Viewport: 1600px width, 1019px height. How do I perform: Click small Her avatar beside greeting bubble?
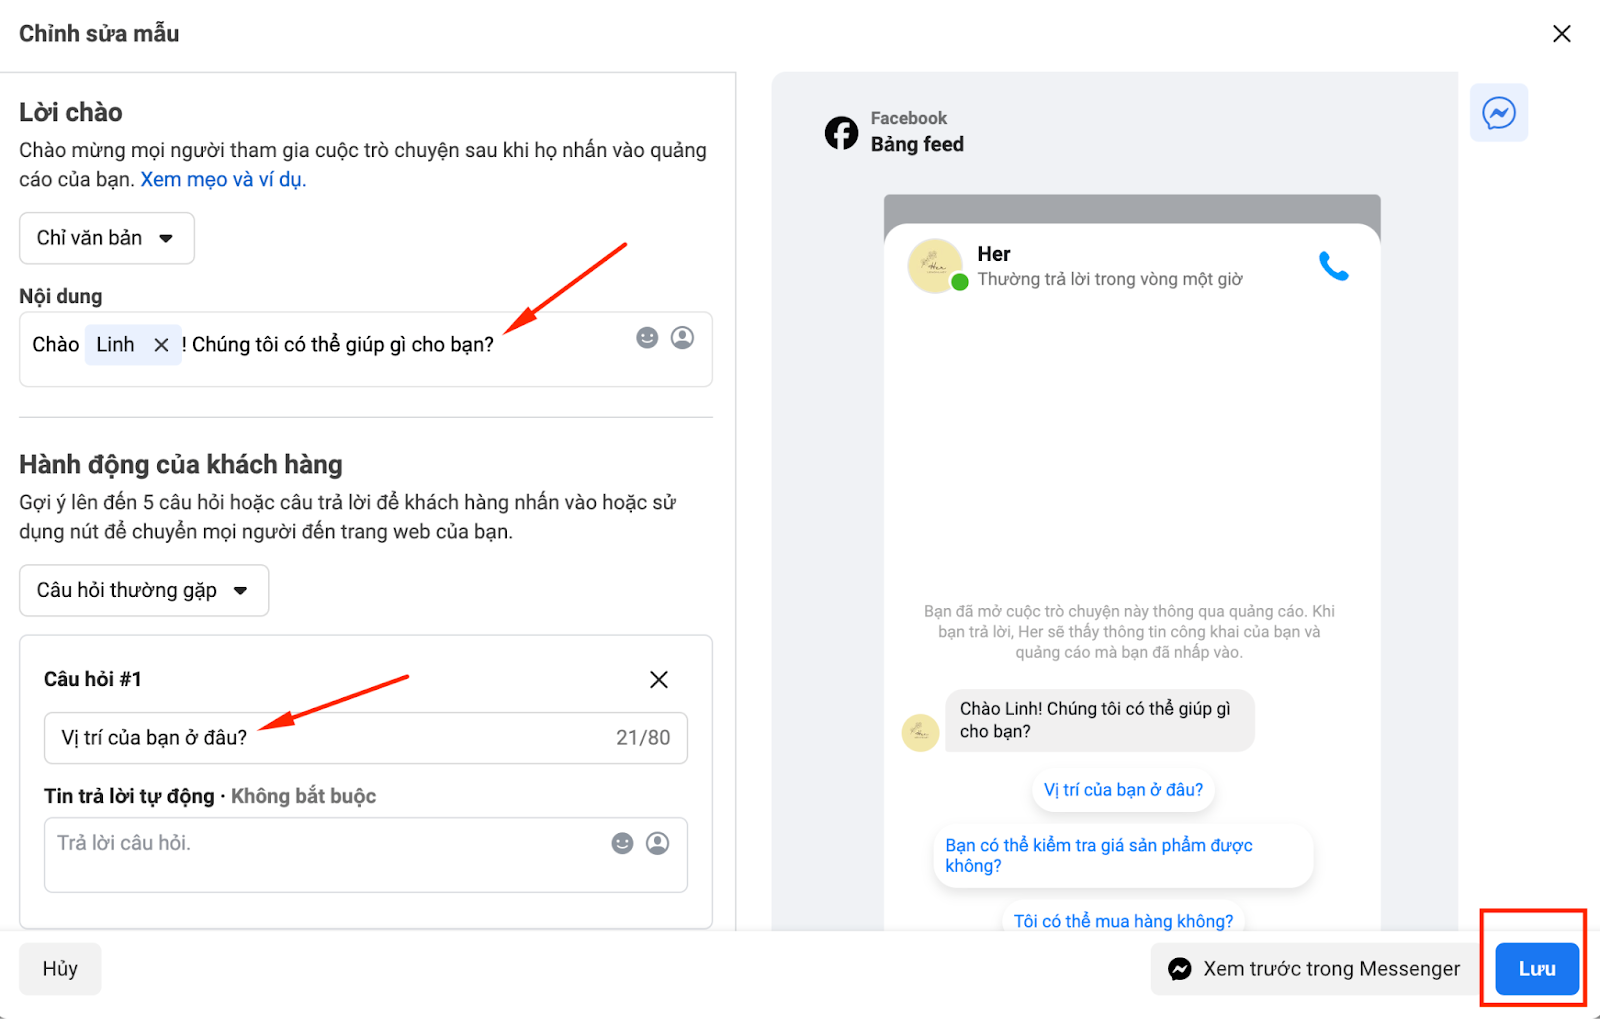pyautogui.click(x=920, y=733)
